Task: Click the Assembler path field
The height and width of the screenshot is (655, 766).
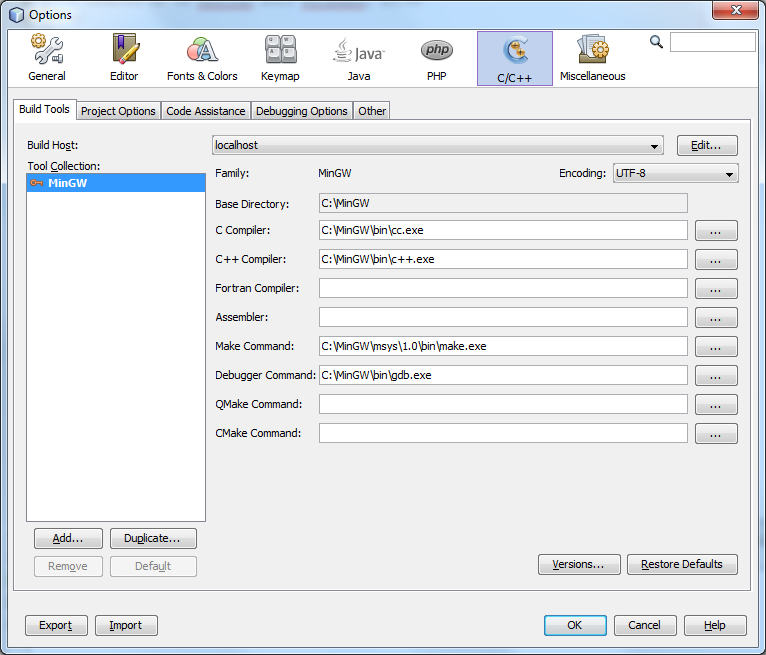Action: [503, 317]
